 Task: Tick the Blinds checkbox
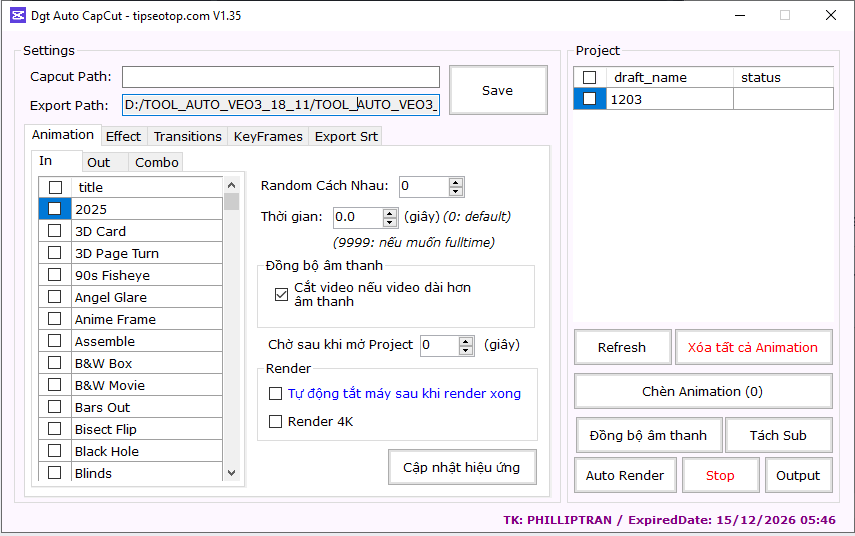click(55, 473)
